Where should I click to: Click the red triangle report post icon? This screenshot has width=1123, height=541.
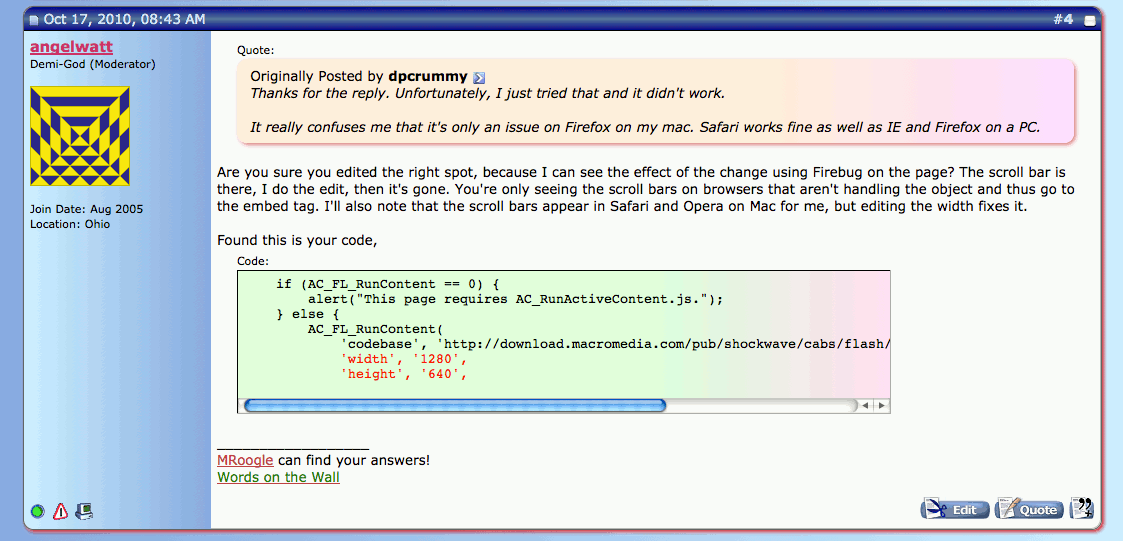[60, 511]
